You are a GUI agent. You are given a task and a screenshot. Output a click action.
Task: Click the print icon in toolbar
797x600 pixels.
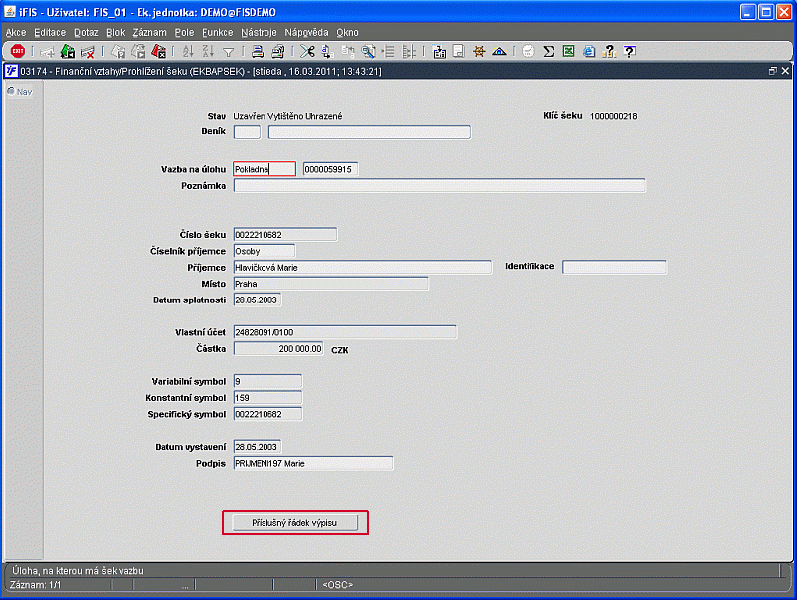[x=258, y=51]
